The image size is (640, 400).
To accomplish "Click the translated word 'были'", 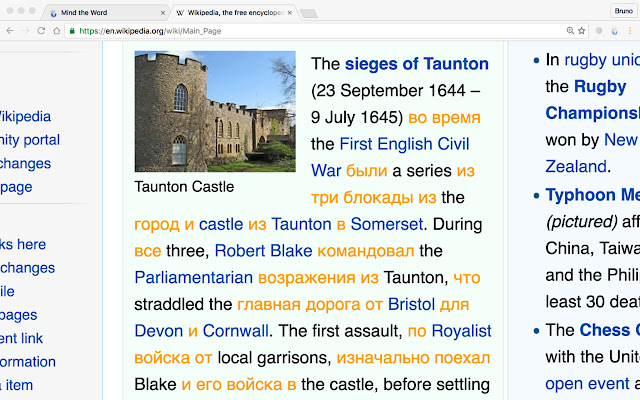I will click(x=367, y=171).
